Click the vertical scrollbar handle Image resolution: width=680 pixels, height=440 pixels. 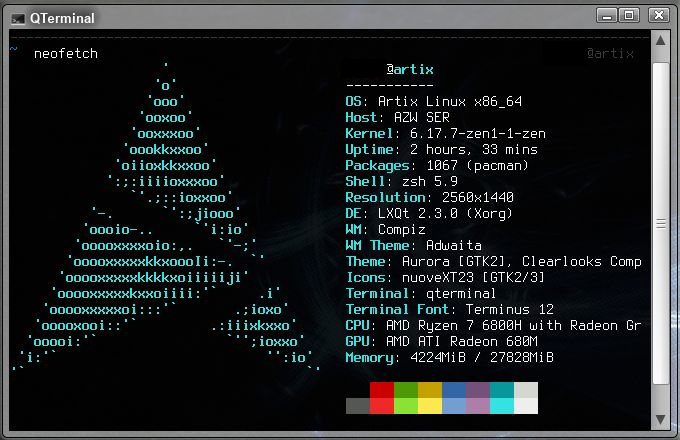click(x=660, y=223)
